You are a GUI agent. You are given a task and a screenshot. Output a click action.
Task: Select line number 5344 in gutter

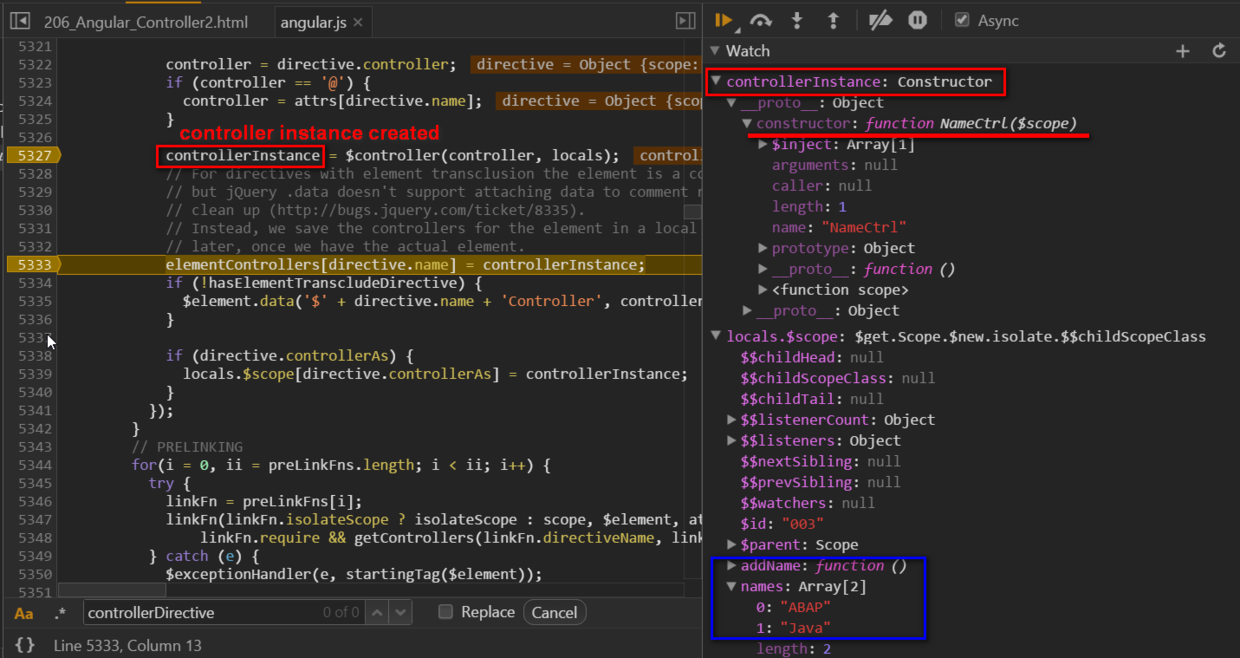(35, 465)
